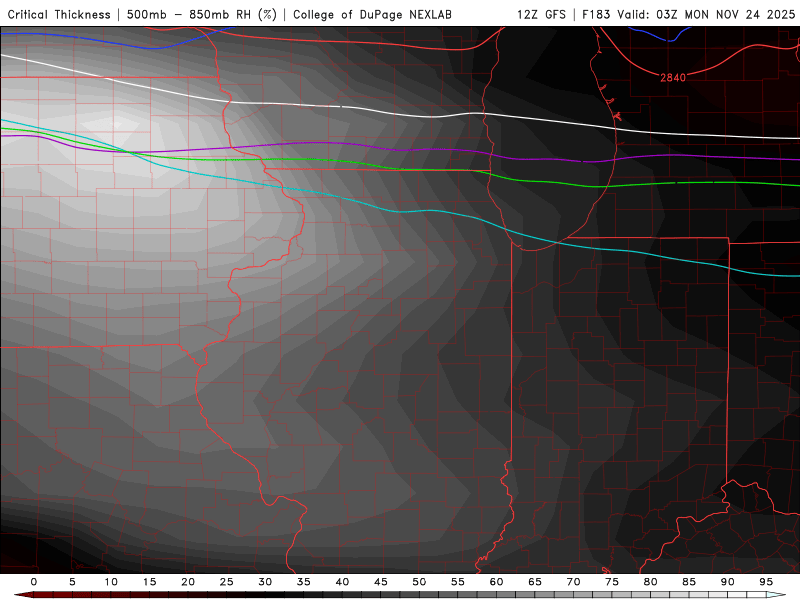Click the "15" value on the color scale
The image size is (800, 600).
pyautogui.click(x=149, y=582)
